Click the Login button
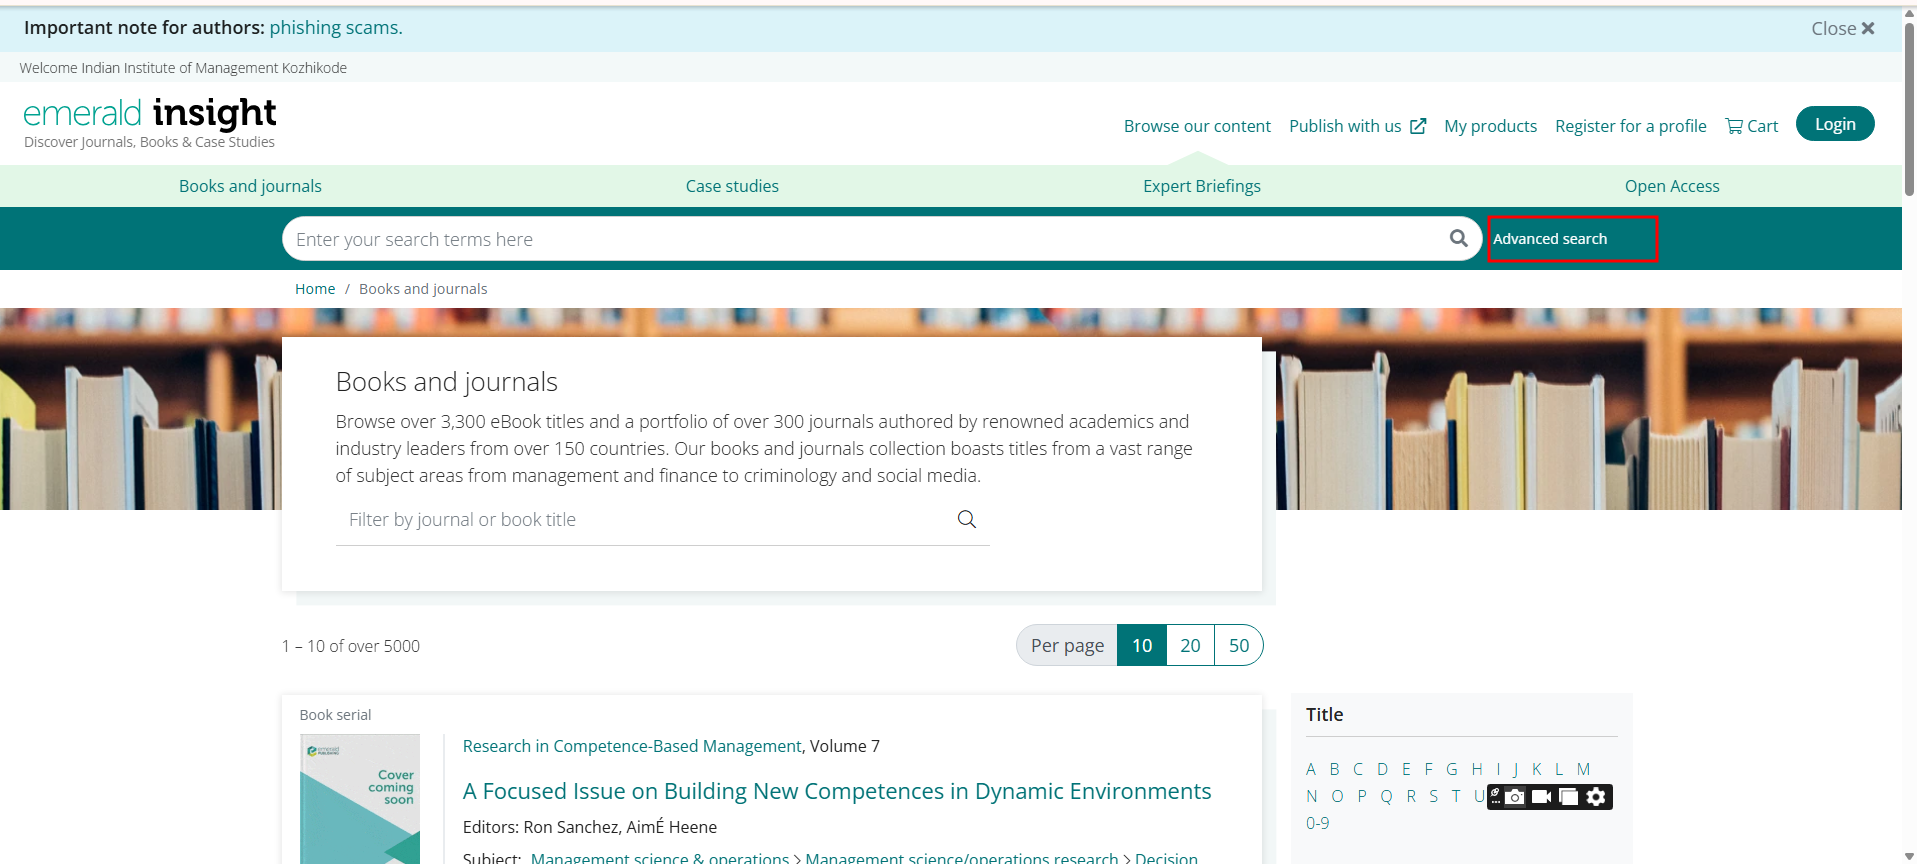The image size is (1917, 864). point(1834,124)
